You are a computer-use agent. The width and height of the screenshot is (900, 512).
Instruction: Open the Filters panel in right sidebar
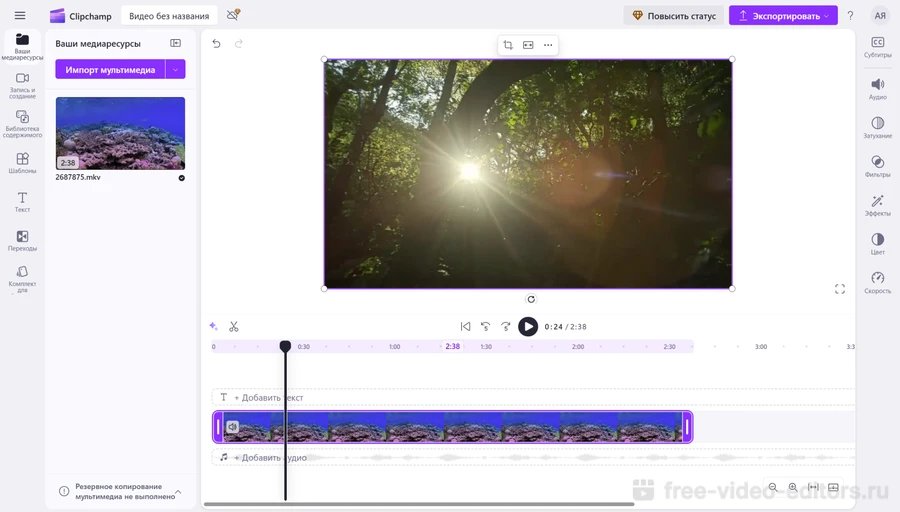pyautogui.click(x=877, y=166)
